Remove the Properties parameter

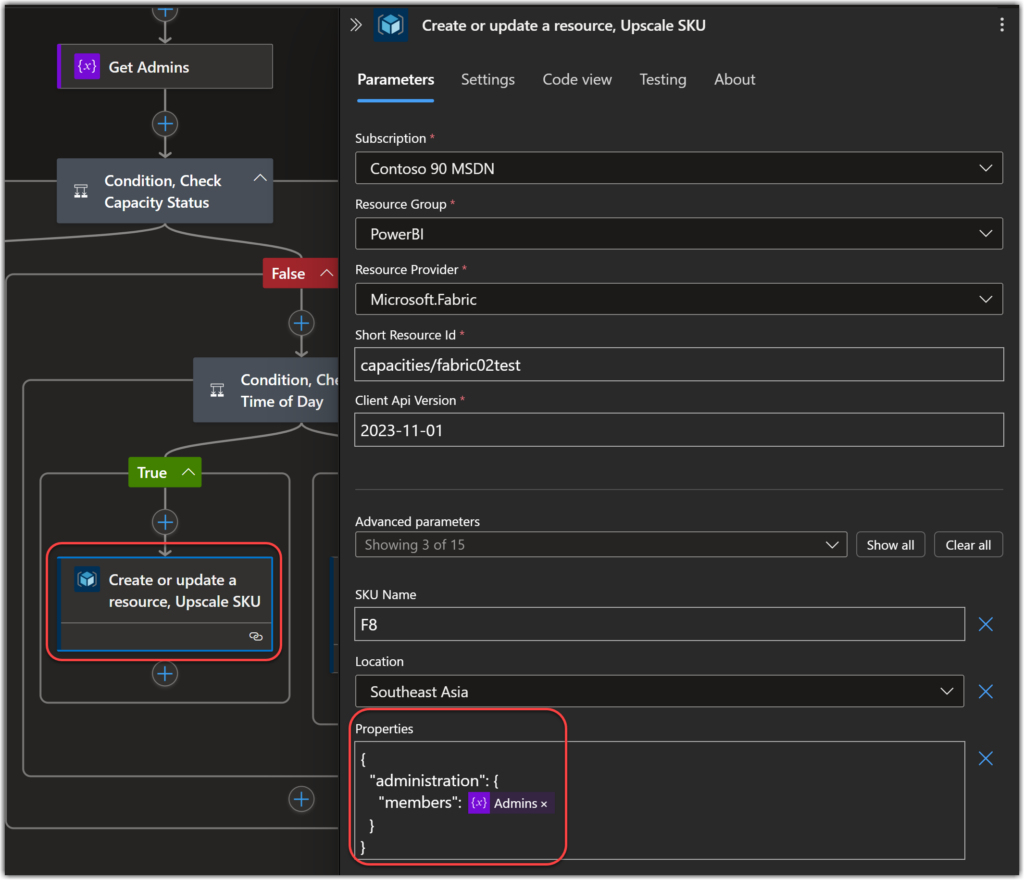(985, 758)
